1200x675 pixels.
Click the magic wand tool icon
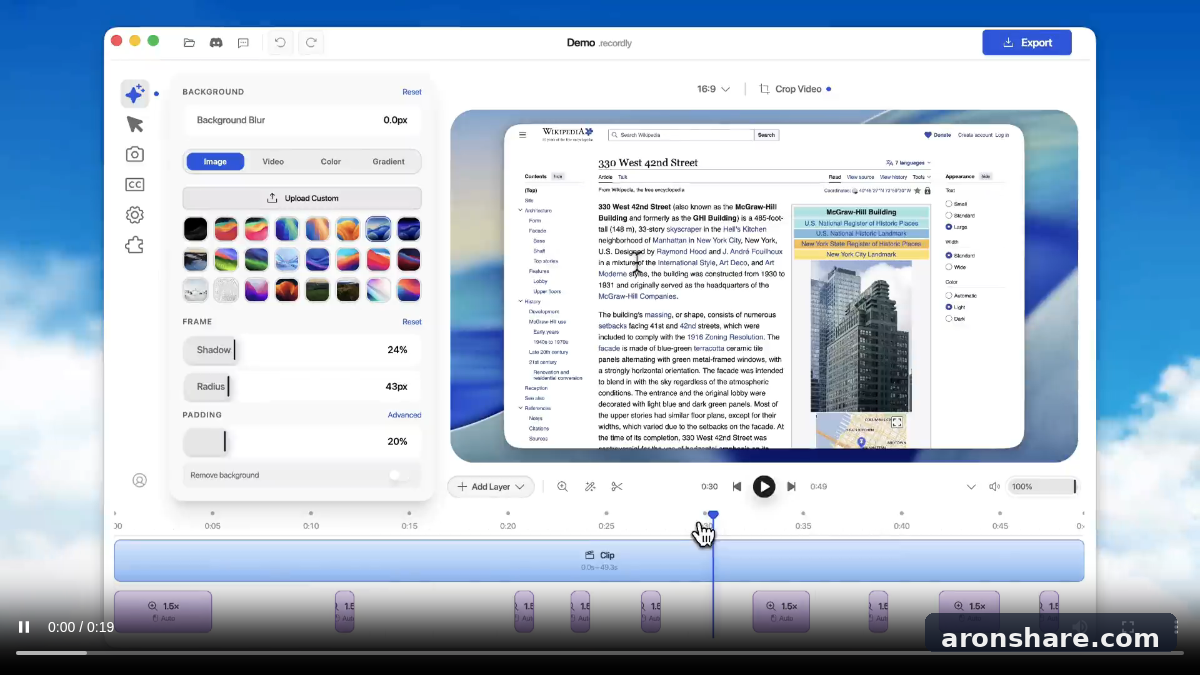590,487
